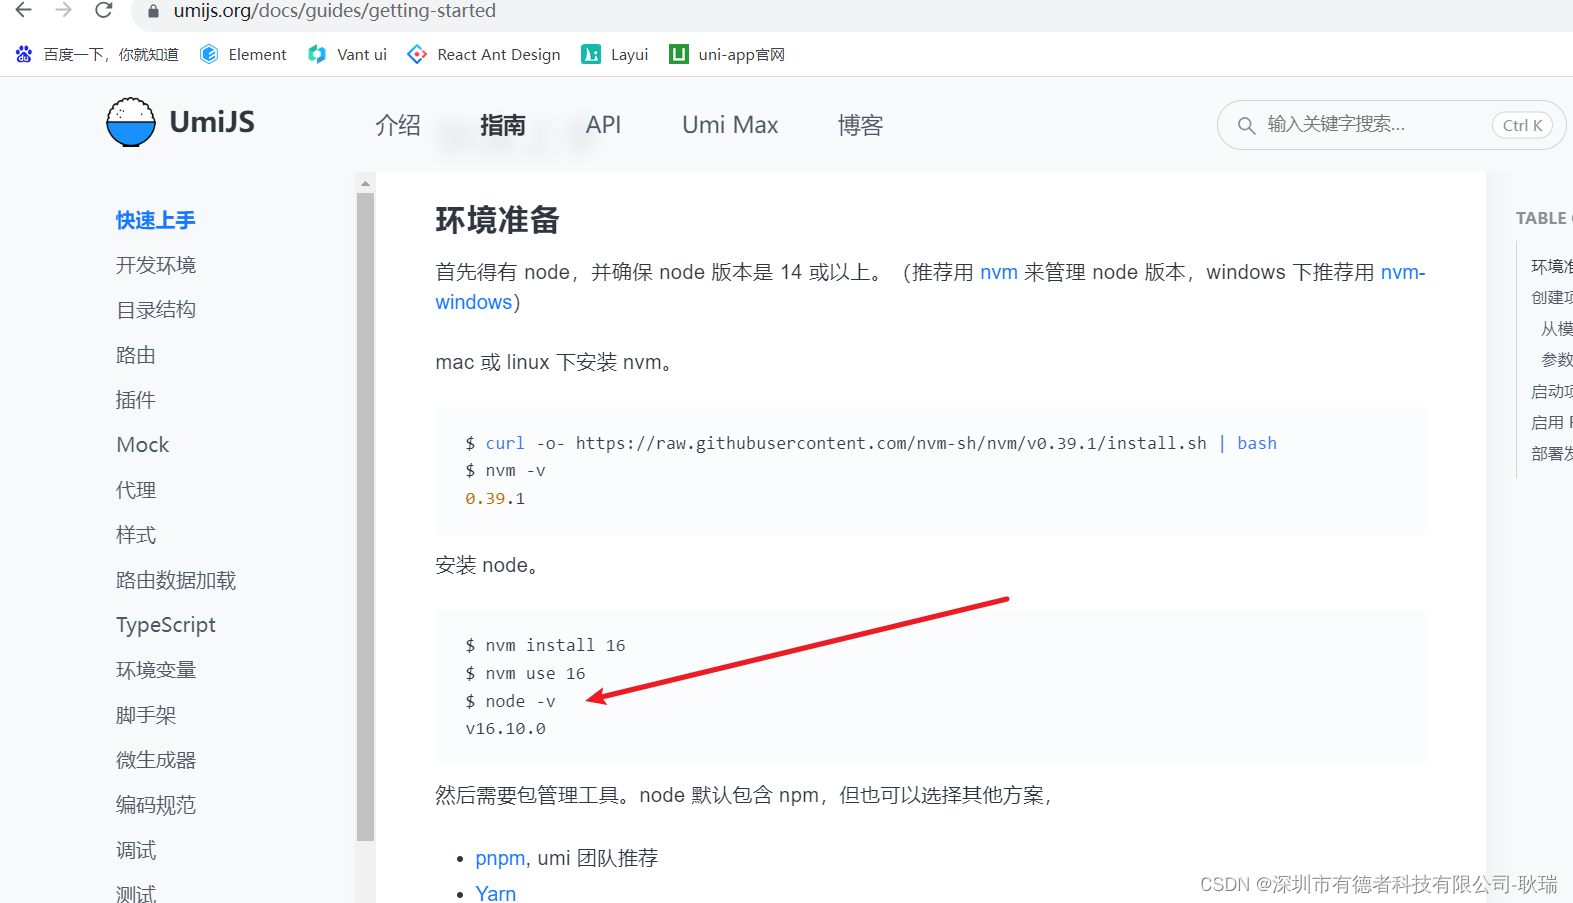This screenshot has height=903, width=1573.
Task: Click the 0.39.1 version output
Action: coord(495,498)
